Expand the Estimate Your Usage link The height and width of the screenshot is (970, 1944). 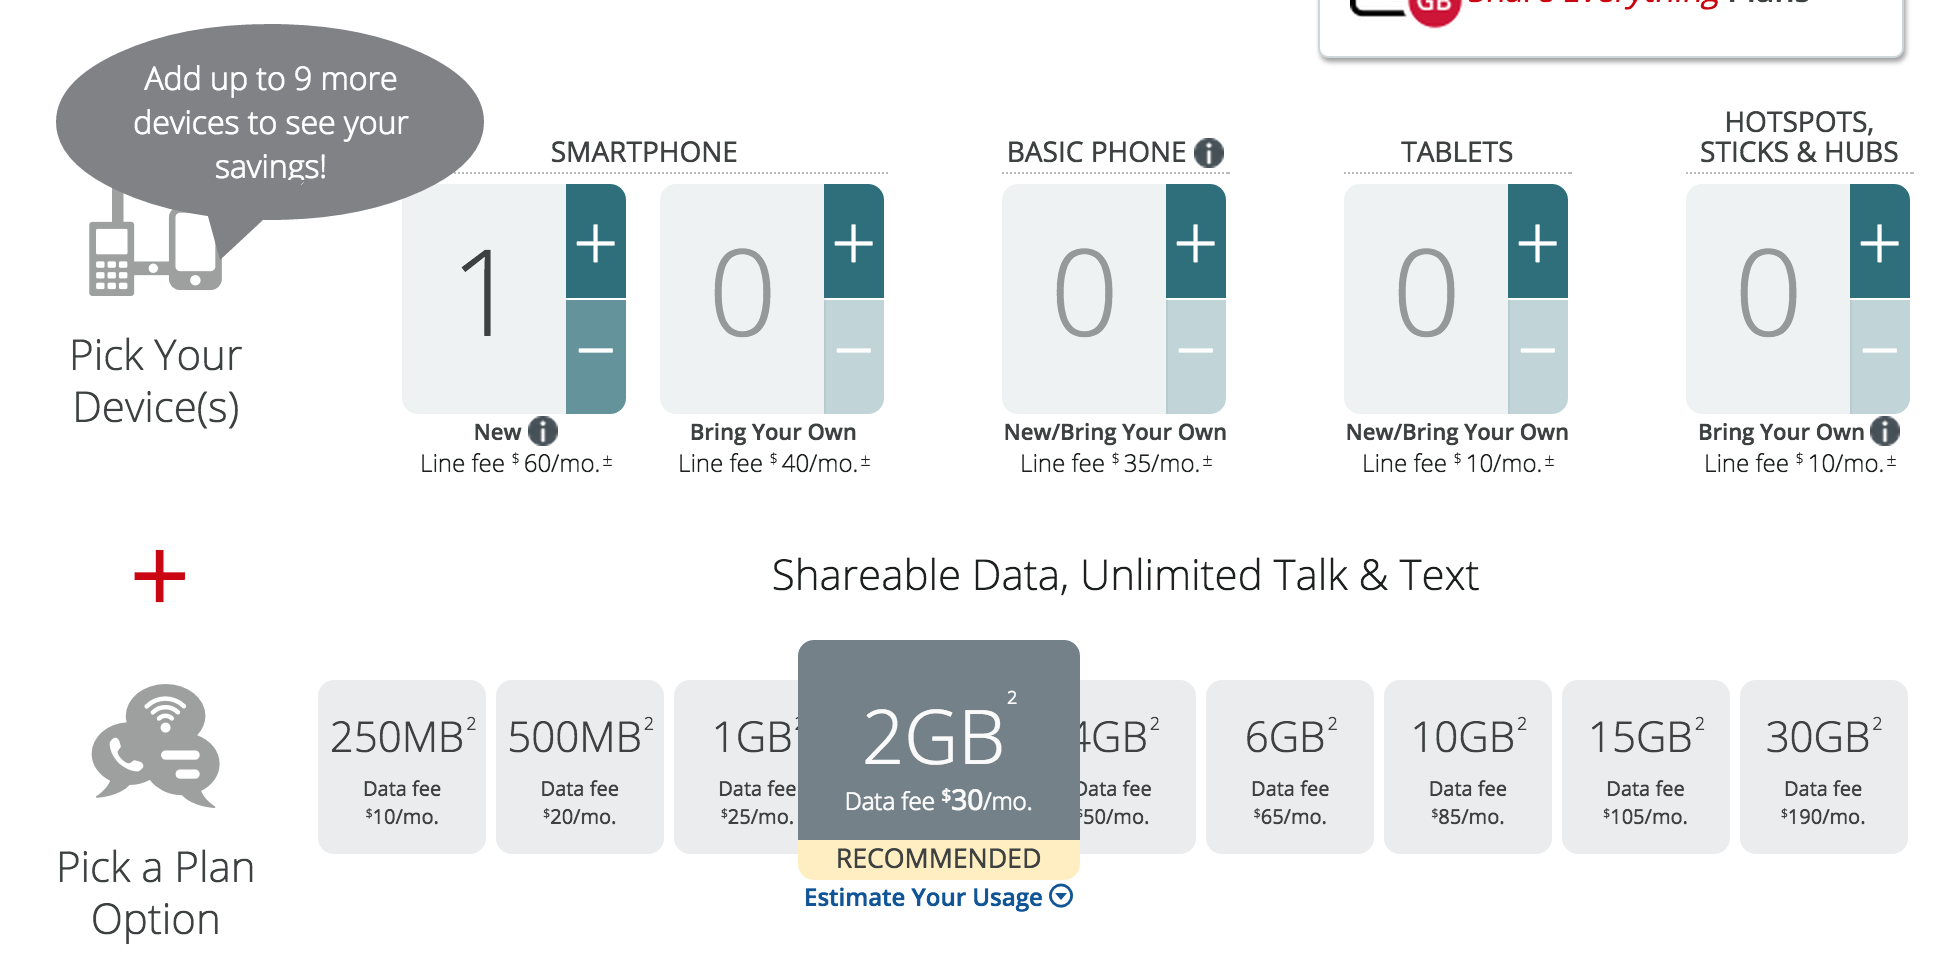pyautogui.click(x=937, y=897)
